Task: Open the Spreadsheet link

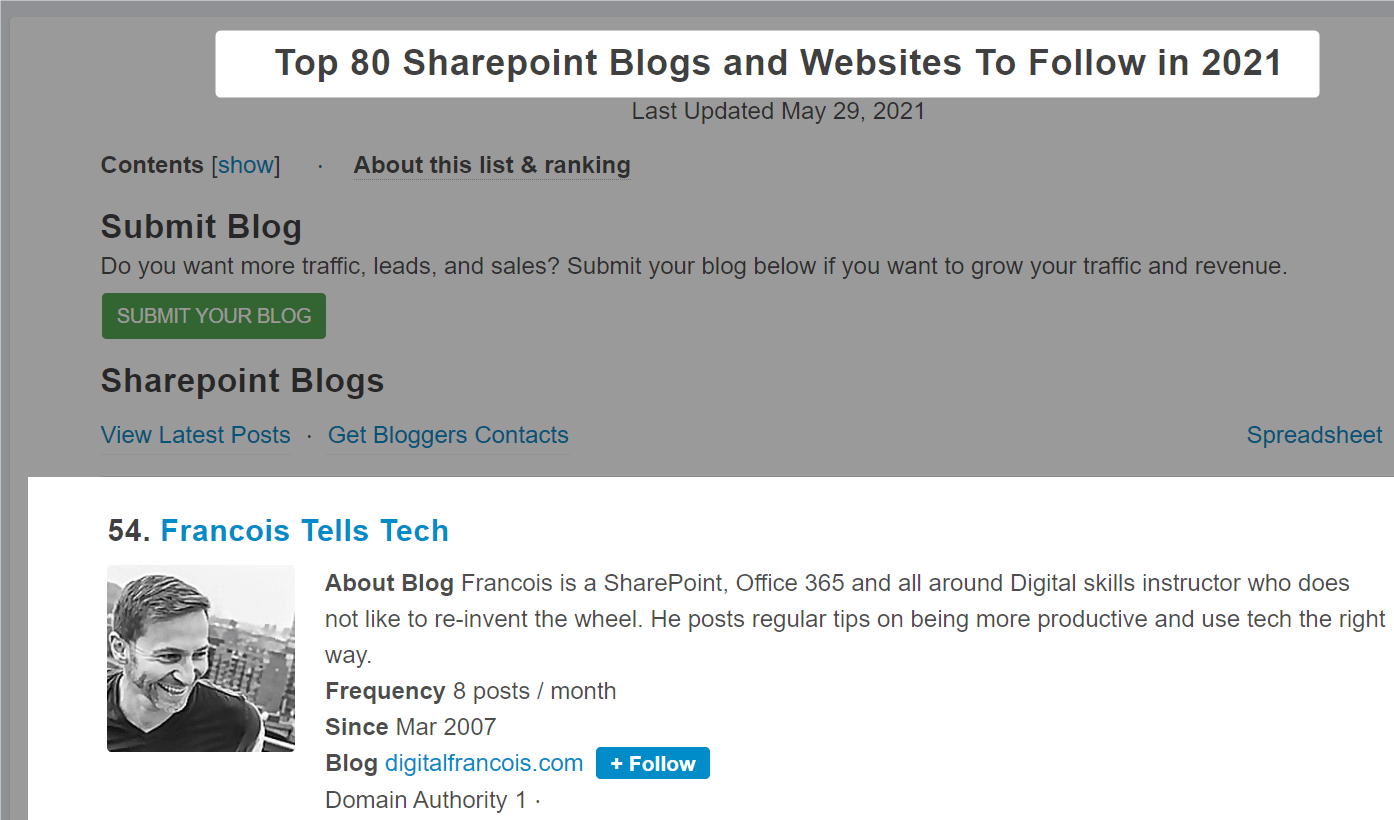Action: click(x=1314, y=436)
